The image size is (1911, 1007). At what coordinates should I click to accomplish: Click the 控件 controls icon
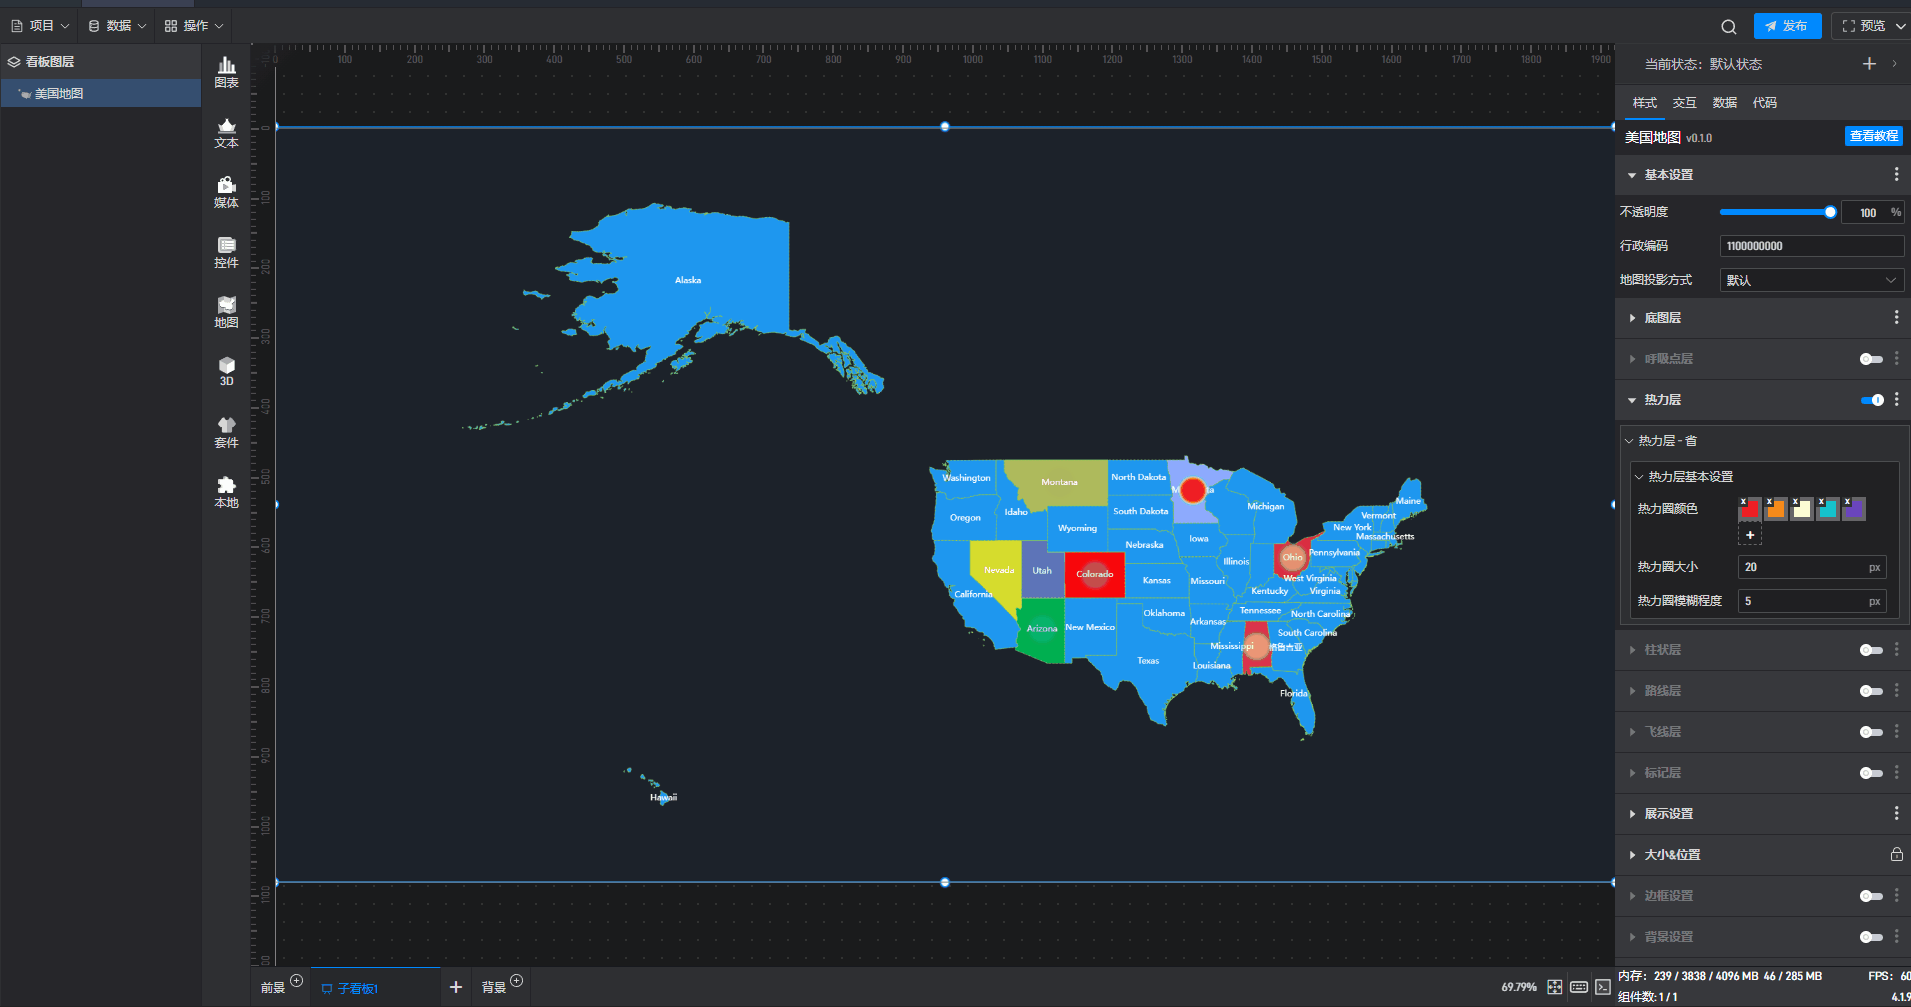pyautogui.click(x=226, y=252)
